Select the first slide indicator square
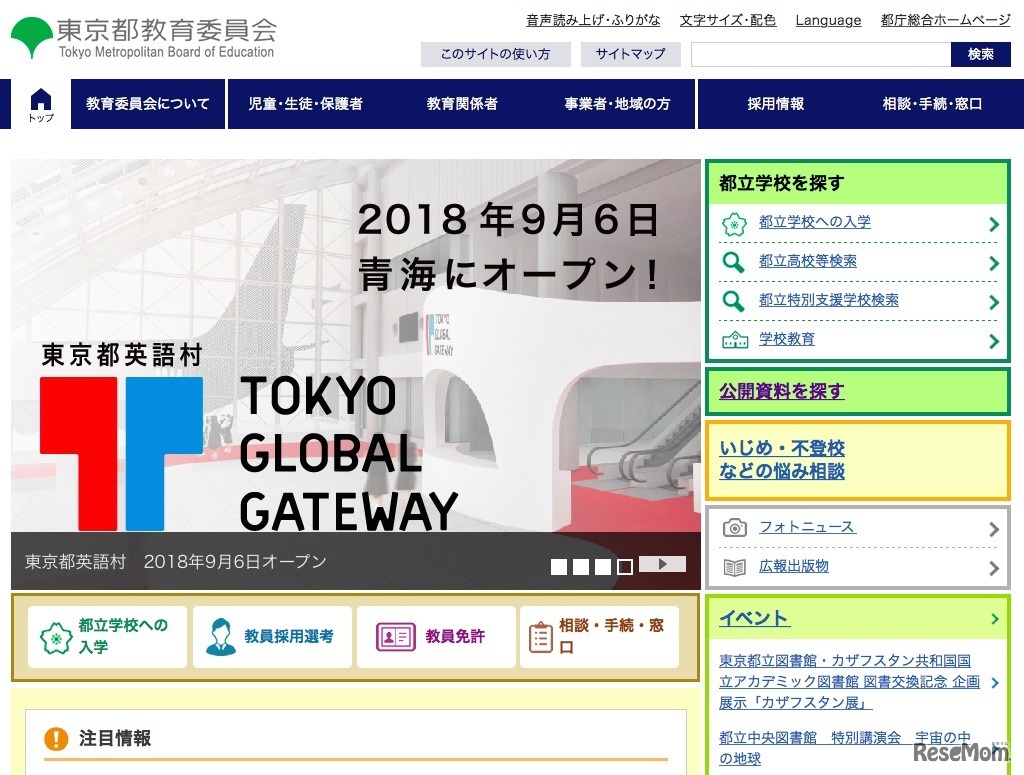Image resolution: width=1024 pixels, height=775 pixels. (559, 567)
